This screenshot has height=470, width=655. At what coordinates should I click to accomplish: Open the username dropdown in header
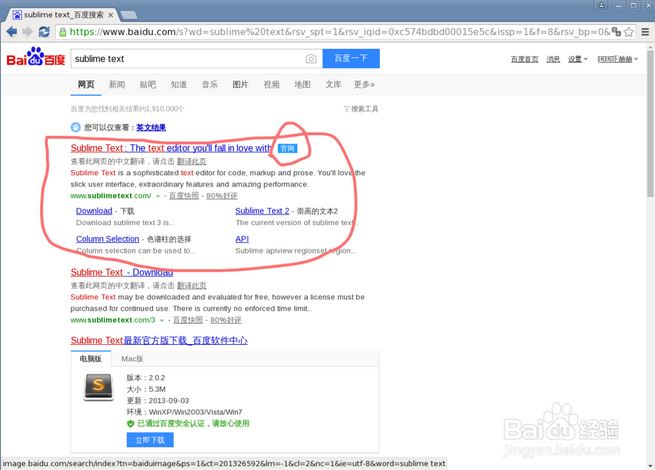(617, 59)
